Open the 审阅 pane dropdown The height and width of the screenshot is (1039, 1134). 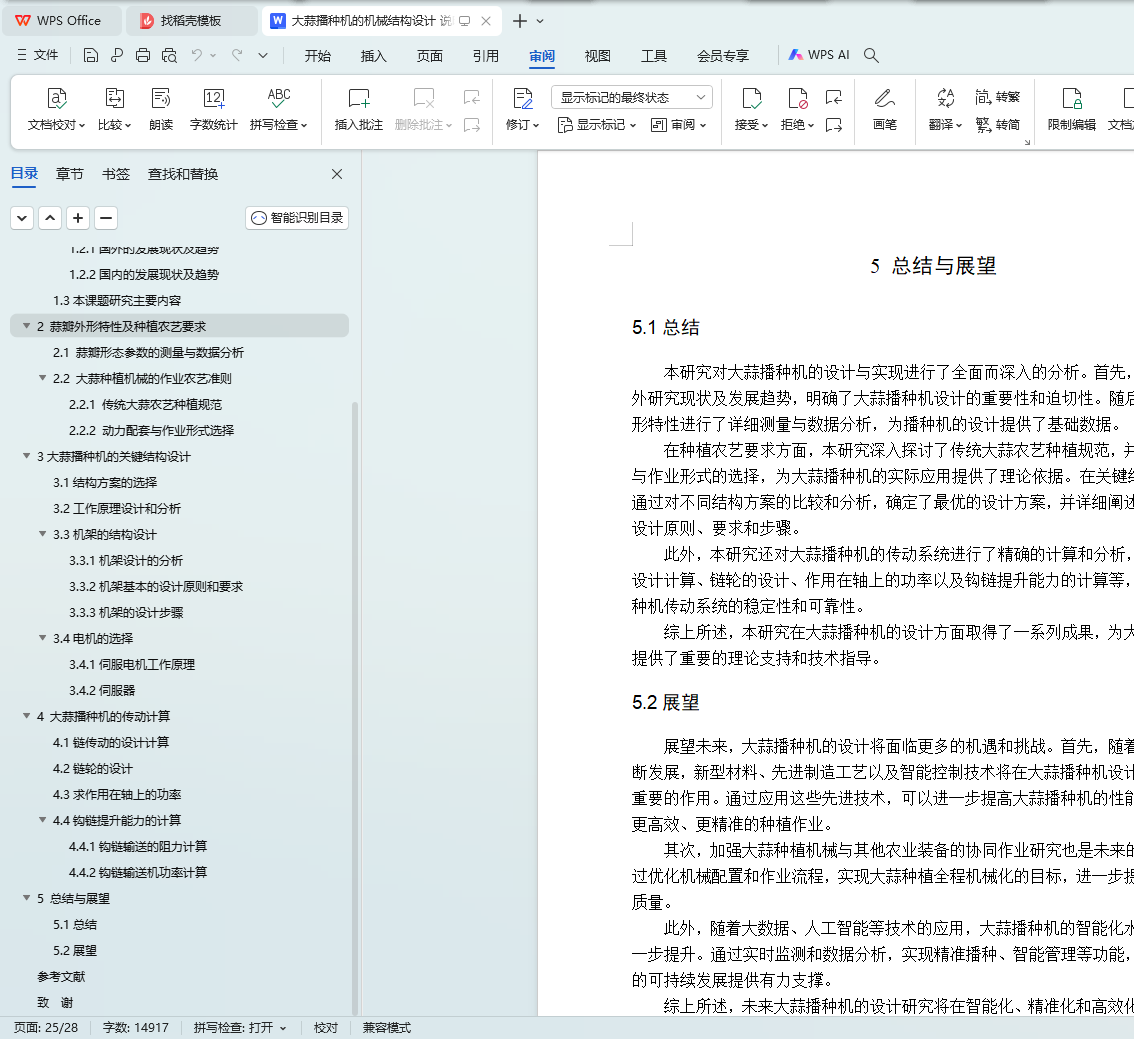click(678, 125)
